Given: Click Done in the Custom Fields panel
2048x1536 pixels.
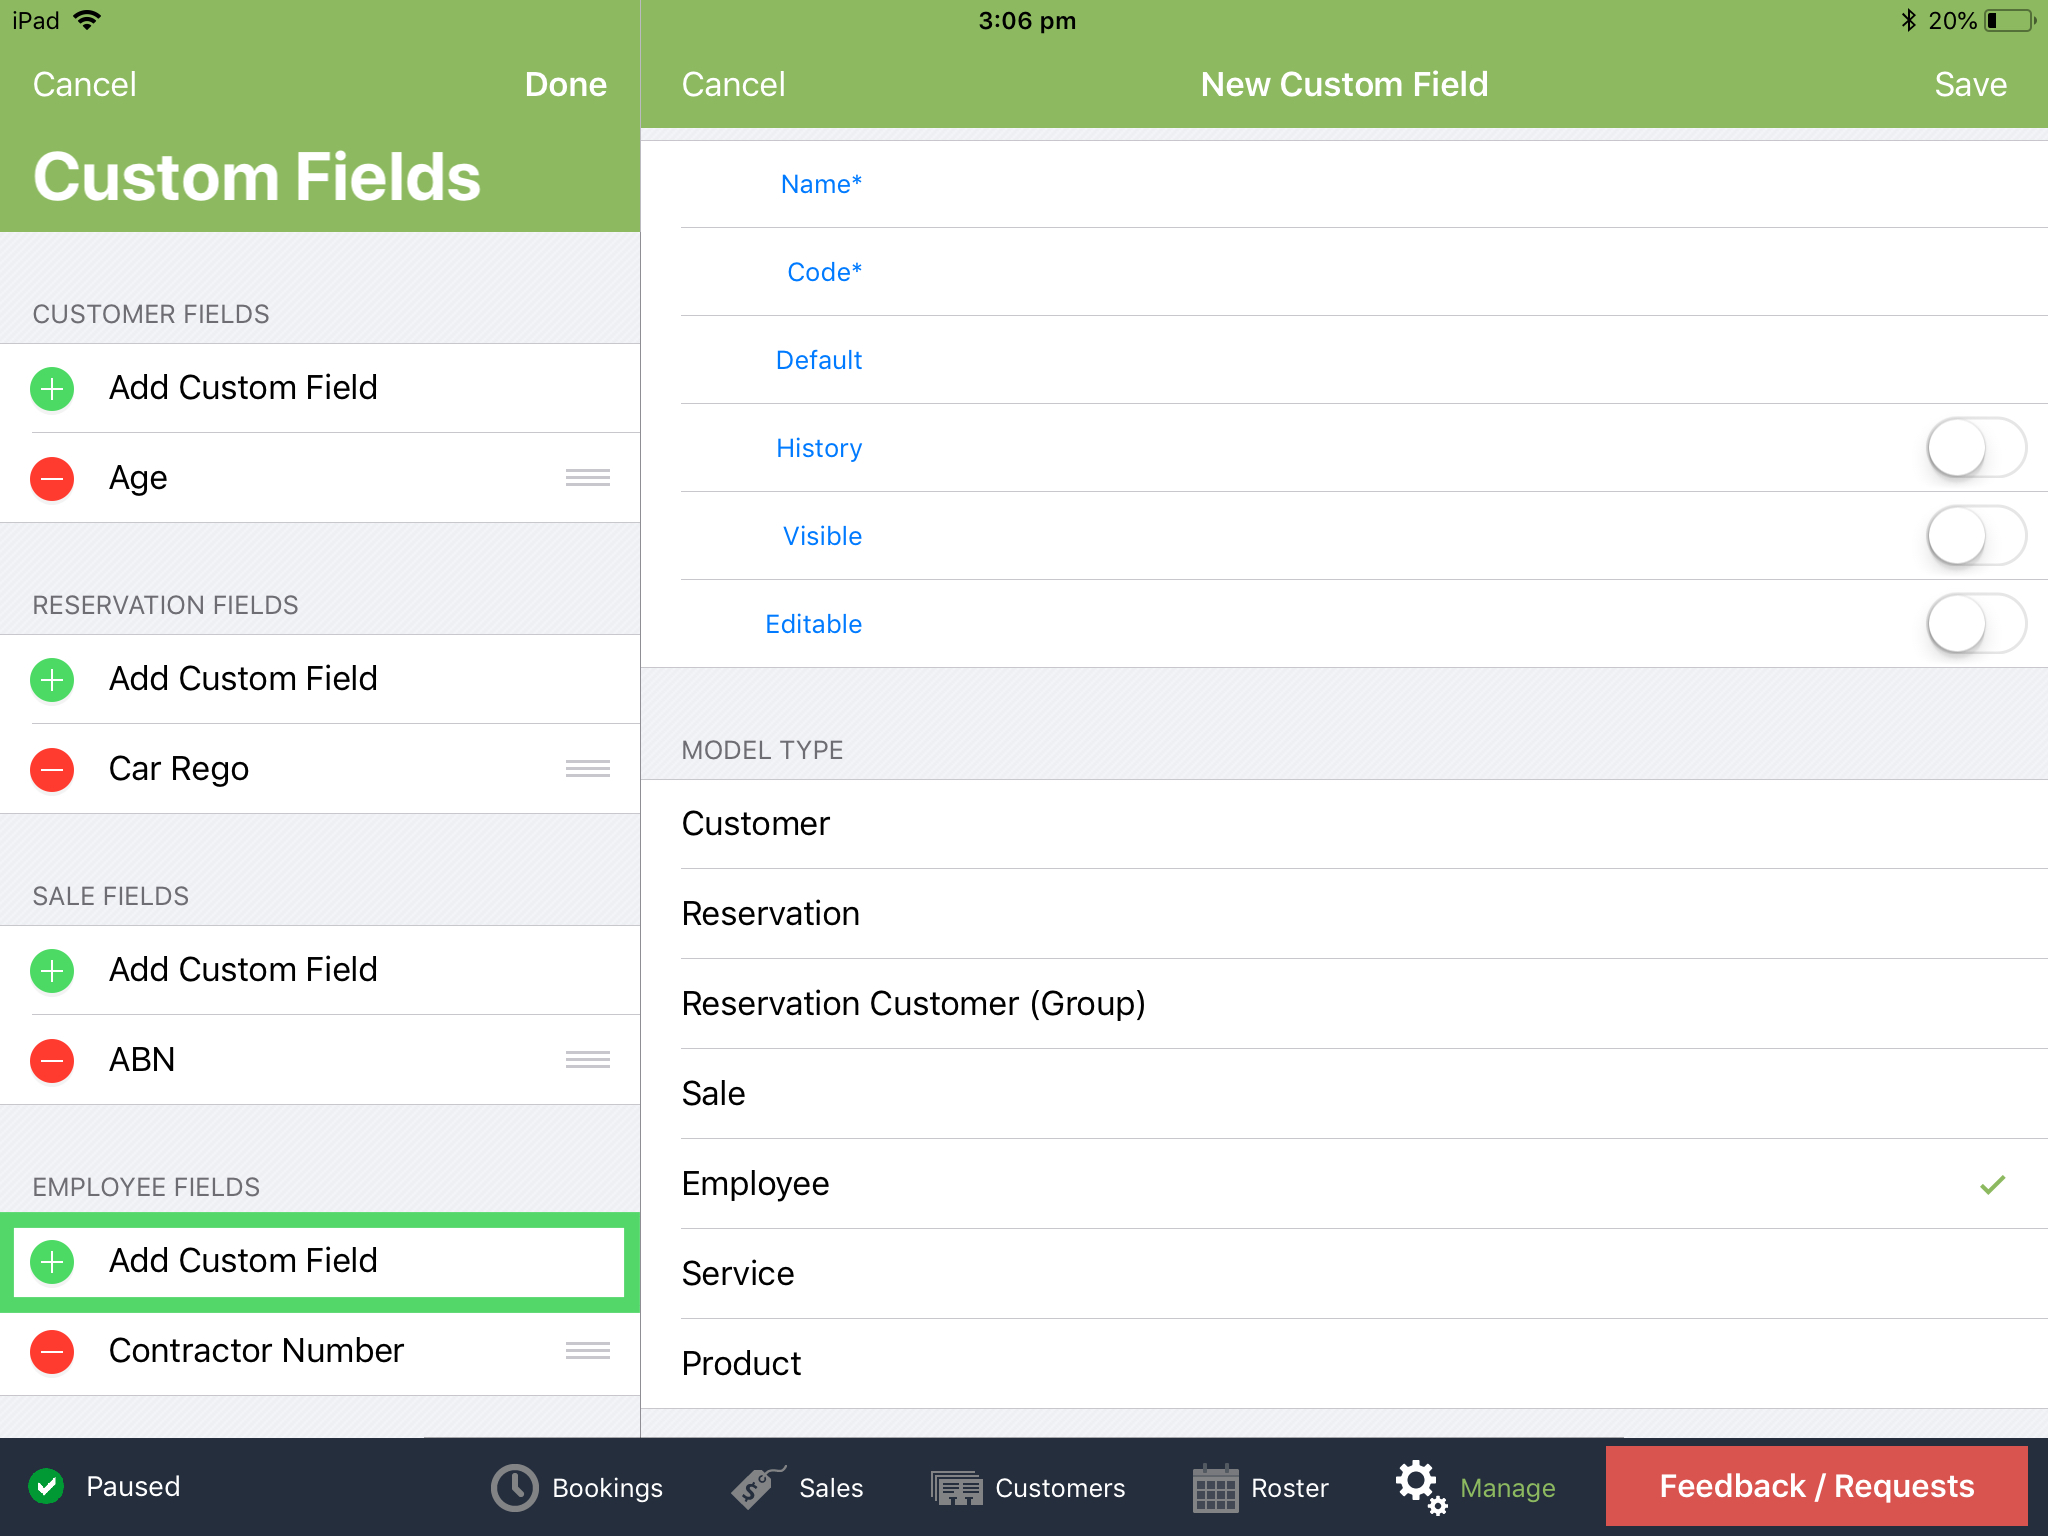Looking at the screenshot, I should coord(565,84).
